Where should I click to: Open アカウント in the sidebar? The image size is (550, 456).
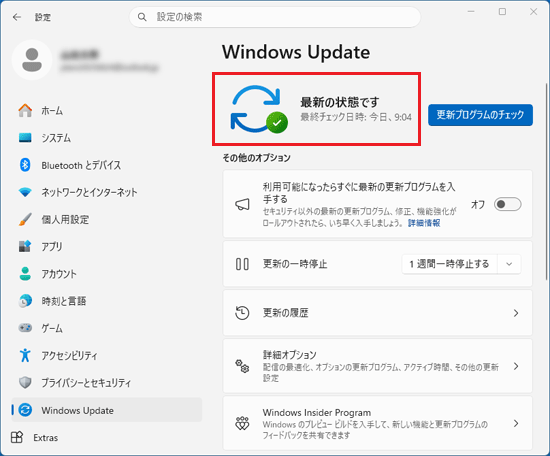pos(107,274)
